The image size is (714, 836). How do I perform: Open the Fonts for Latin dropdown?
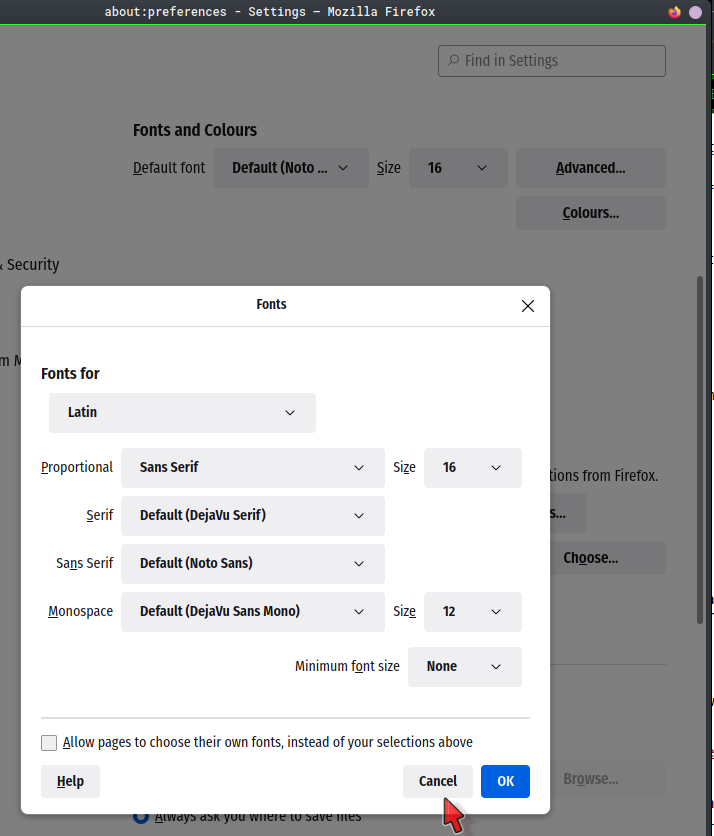182,413
